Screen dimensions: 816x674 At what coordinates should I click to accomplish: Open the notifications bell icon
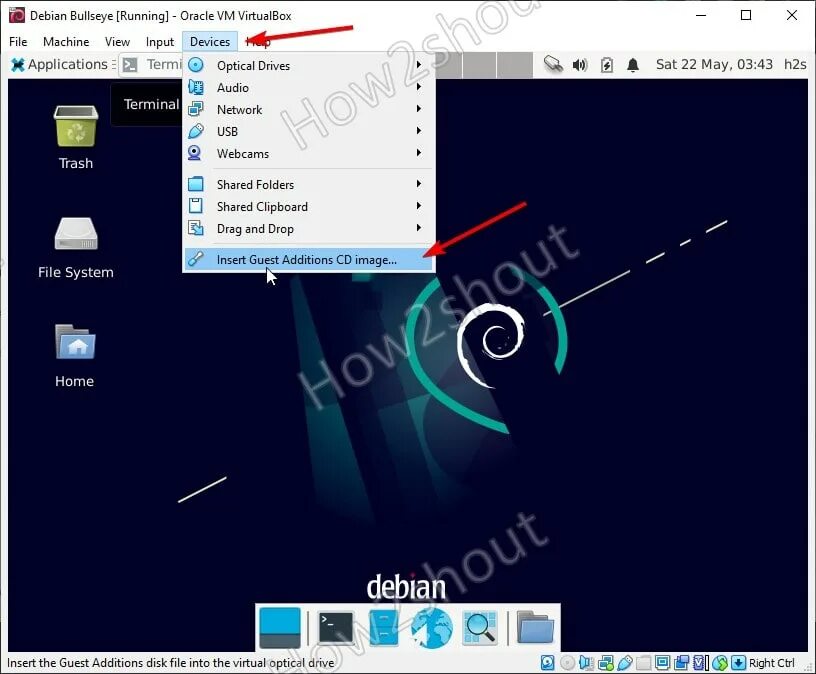coord(633,65)
